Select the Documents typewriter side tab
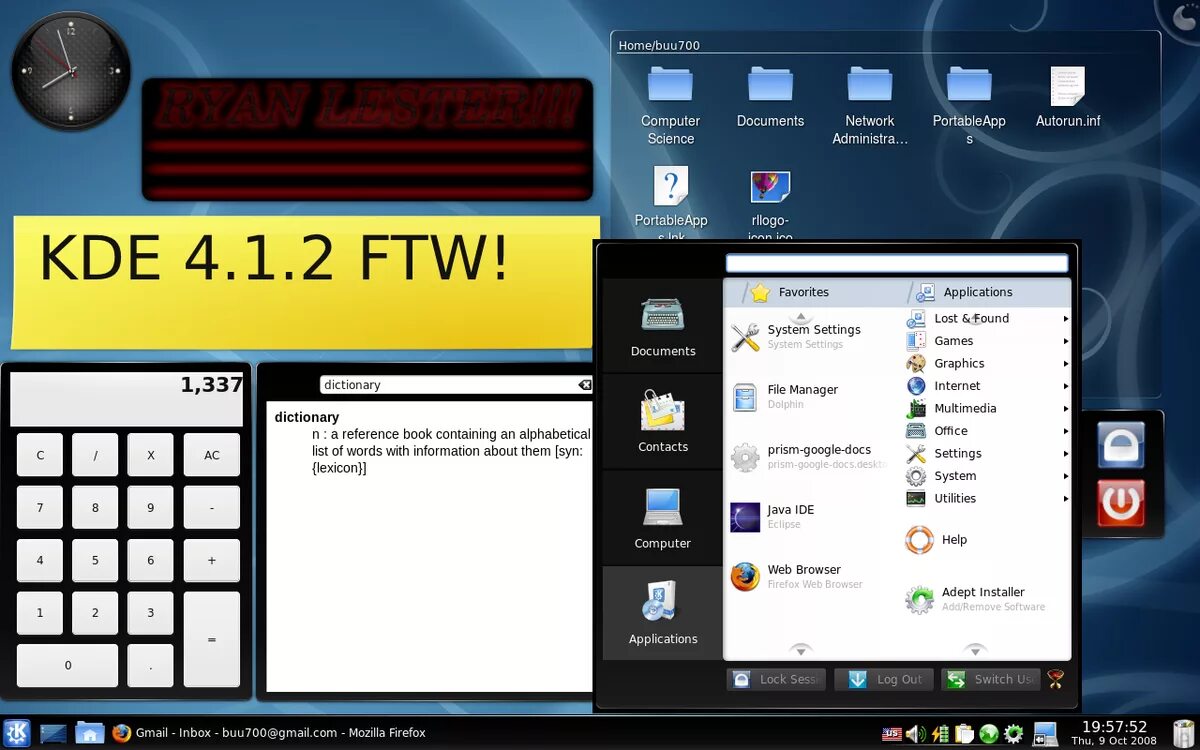The height and width of the screenshot is (750, 1200). (663, 327)
